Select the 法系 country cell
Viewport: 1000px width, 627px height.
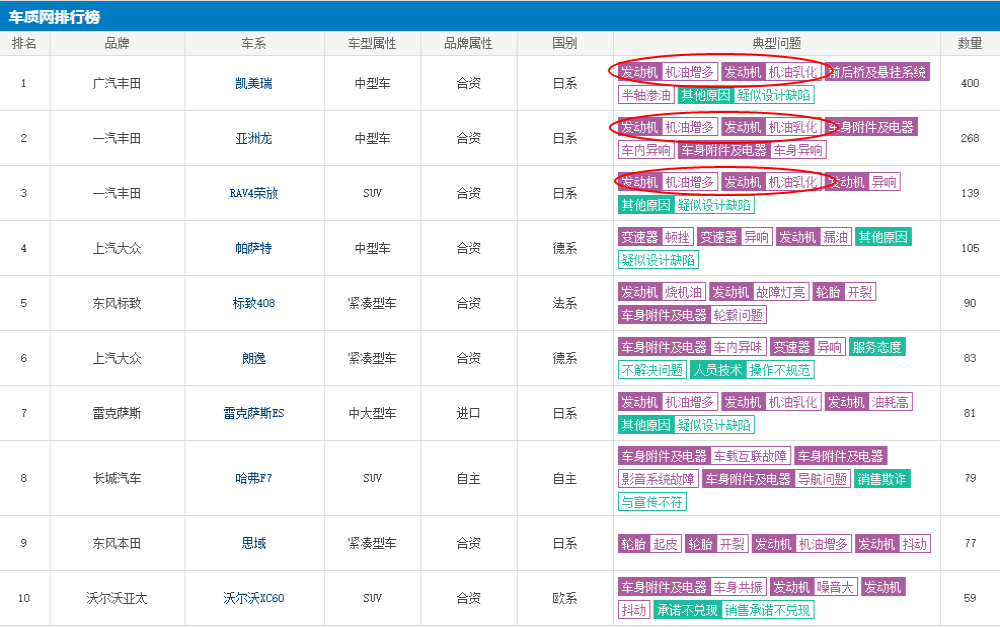click(x=564, y=303)
